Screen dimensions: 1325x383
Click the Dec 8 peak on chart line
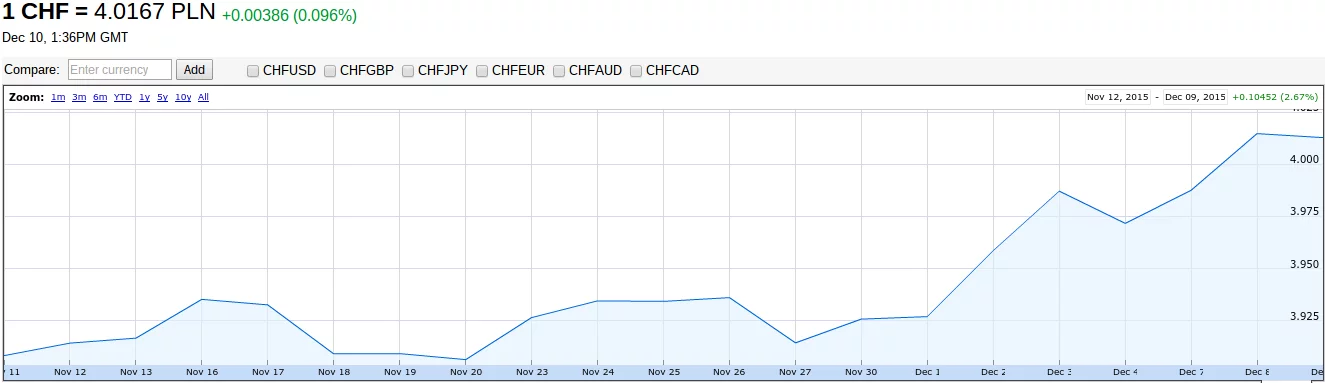point(1257,133)
